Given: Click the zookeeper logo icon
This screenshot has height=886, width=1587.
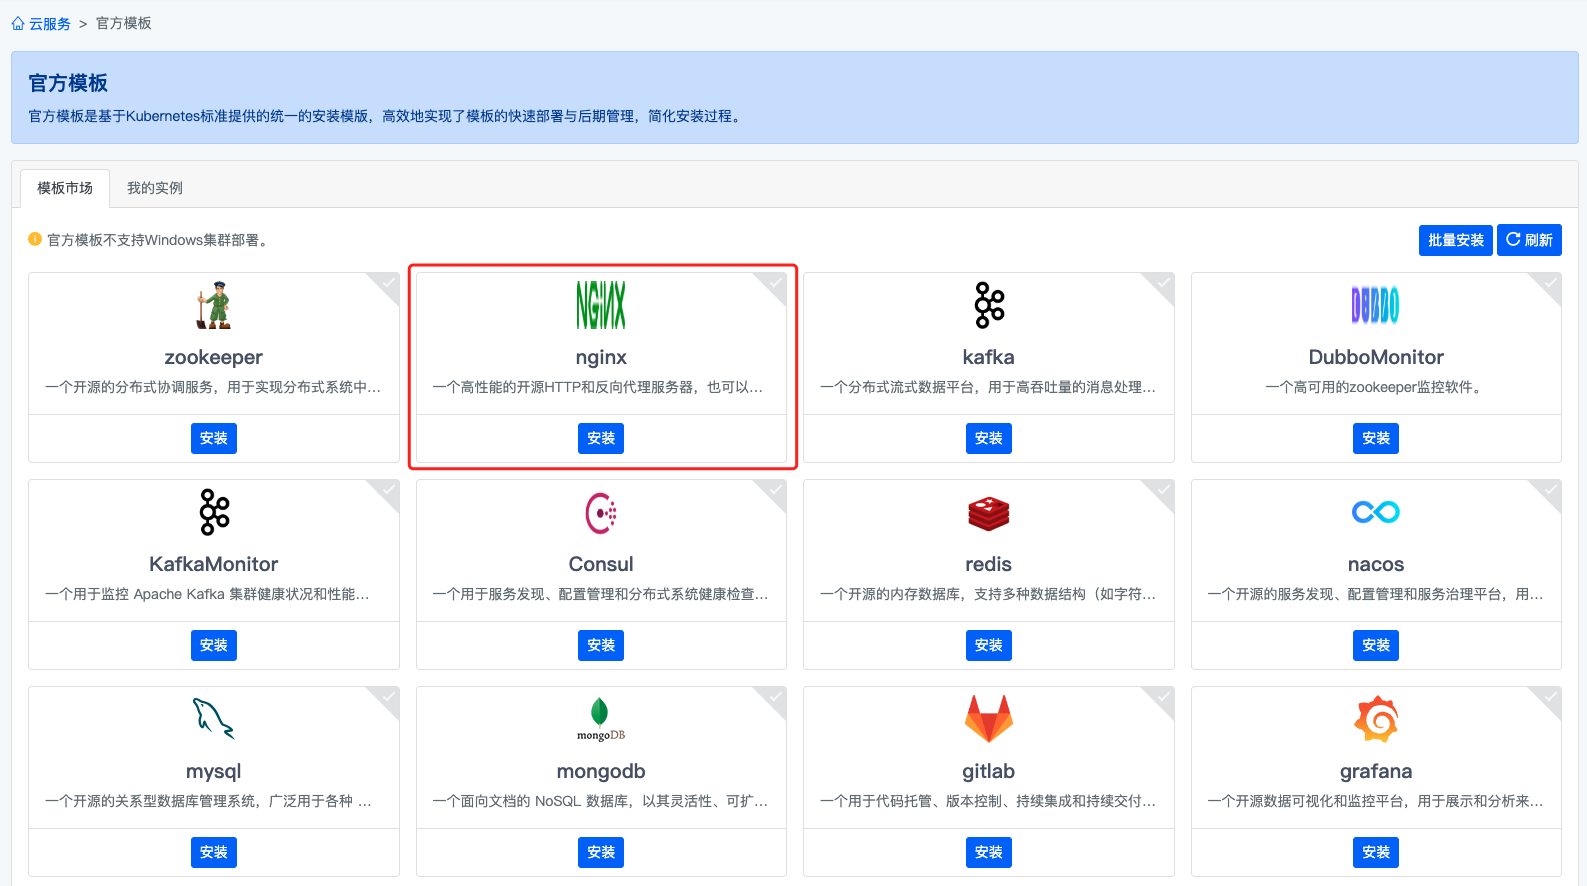Looking at the screenshot, I should [x=213, y=305].
